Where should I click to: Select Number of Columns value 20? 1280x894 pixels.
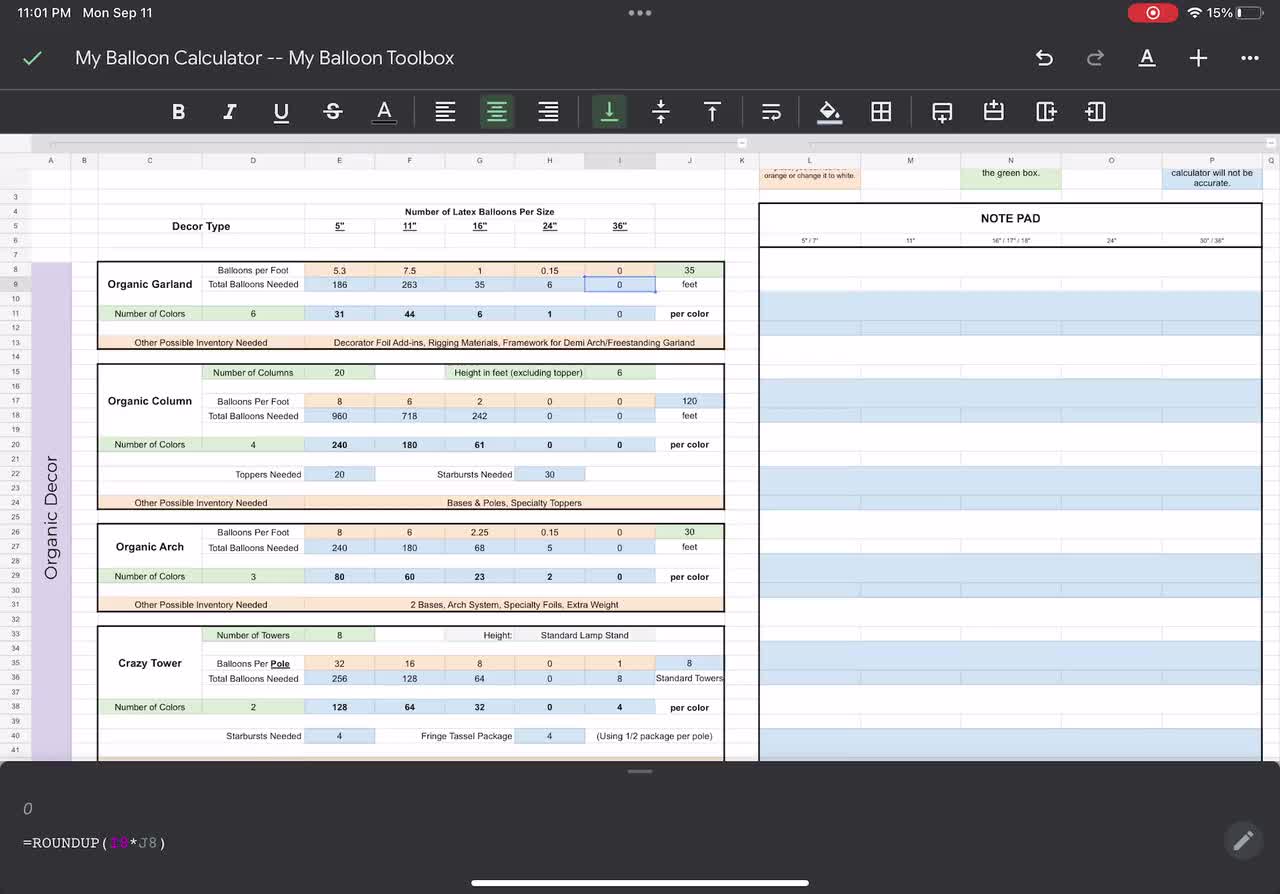pyautogui.click(x=339, y=372)
